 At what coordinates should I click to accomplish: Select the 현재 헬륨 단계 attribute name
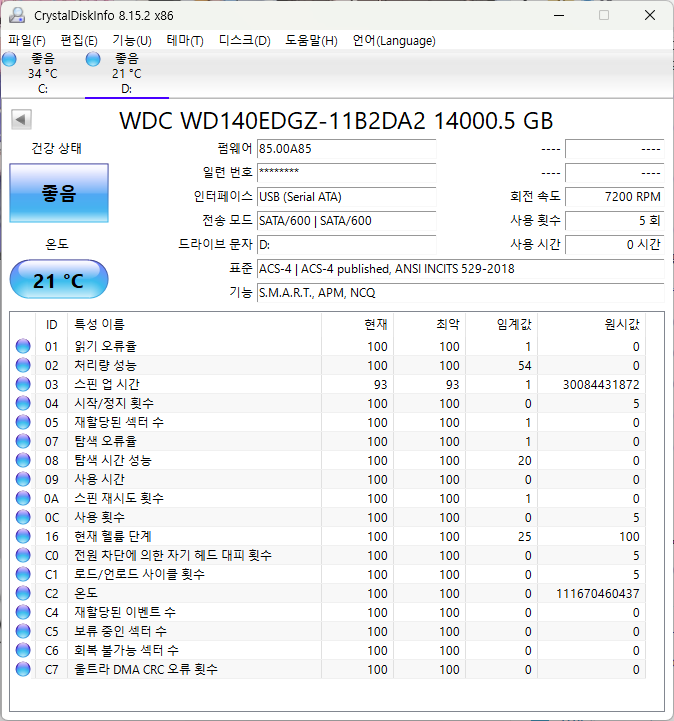(x=113, y=536)
